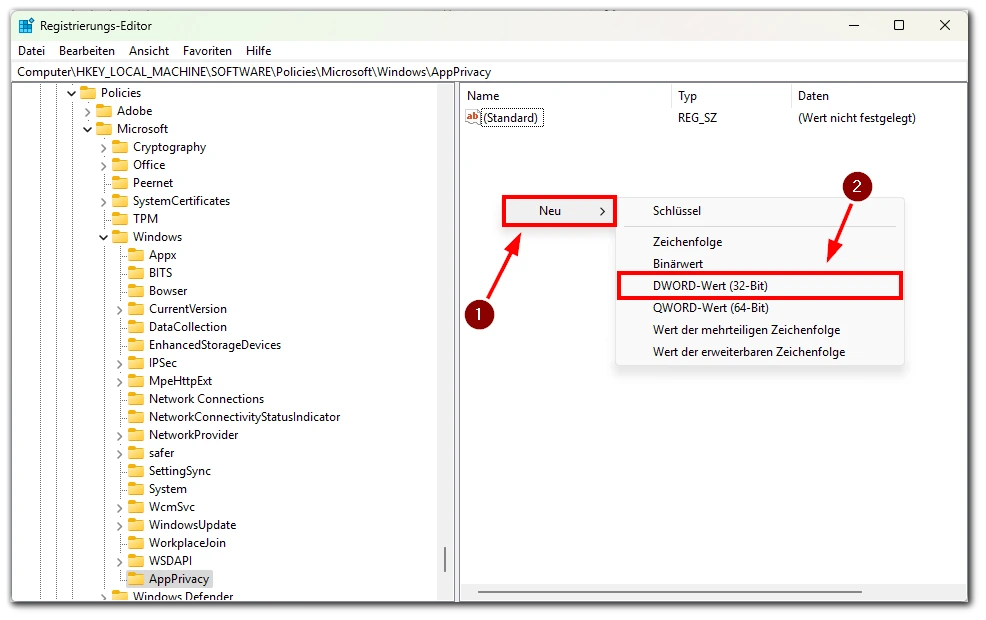Click the tree pane vertical scrollbar thumb
Screen dimensions: 986x620
tap(445, 559)
